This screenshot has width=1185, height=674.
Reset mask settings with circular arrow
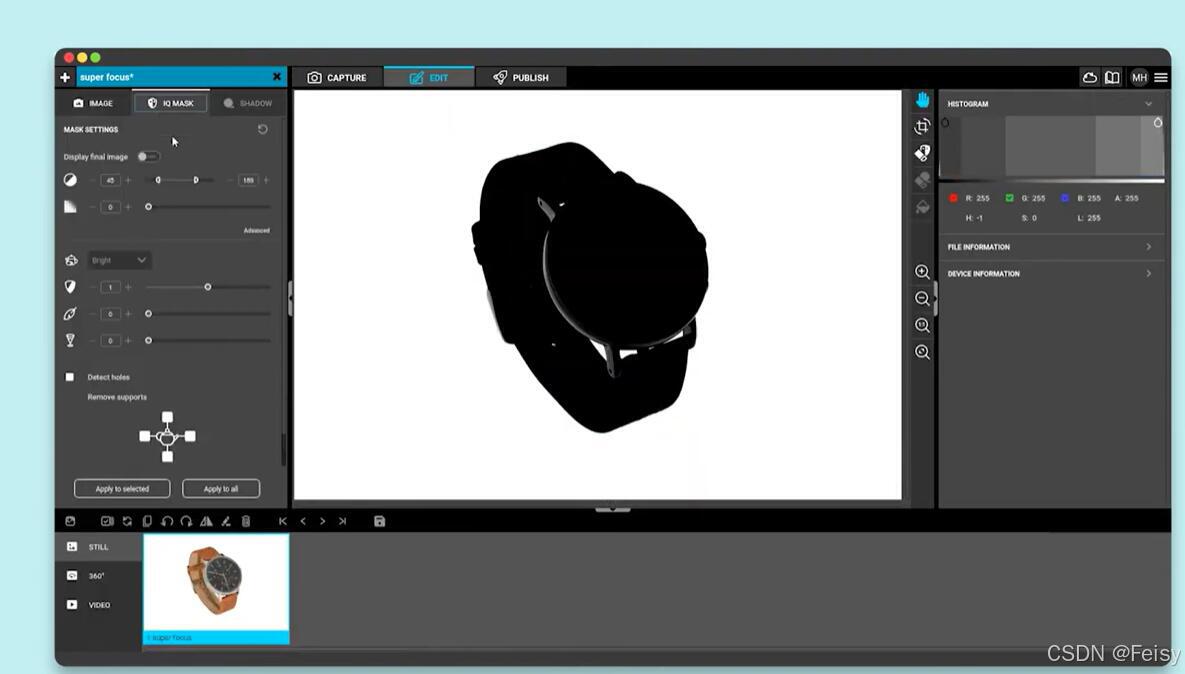(x=262, y=129)
